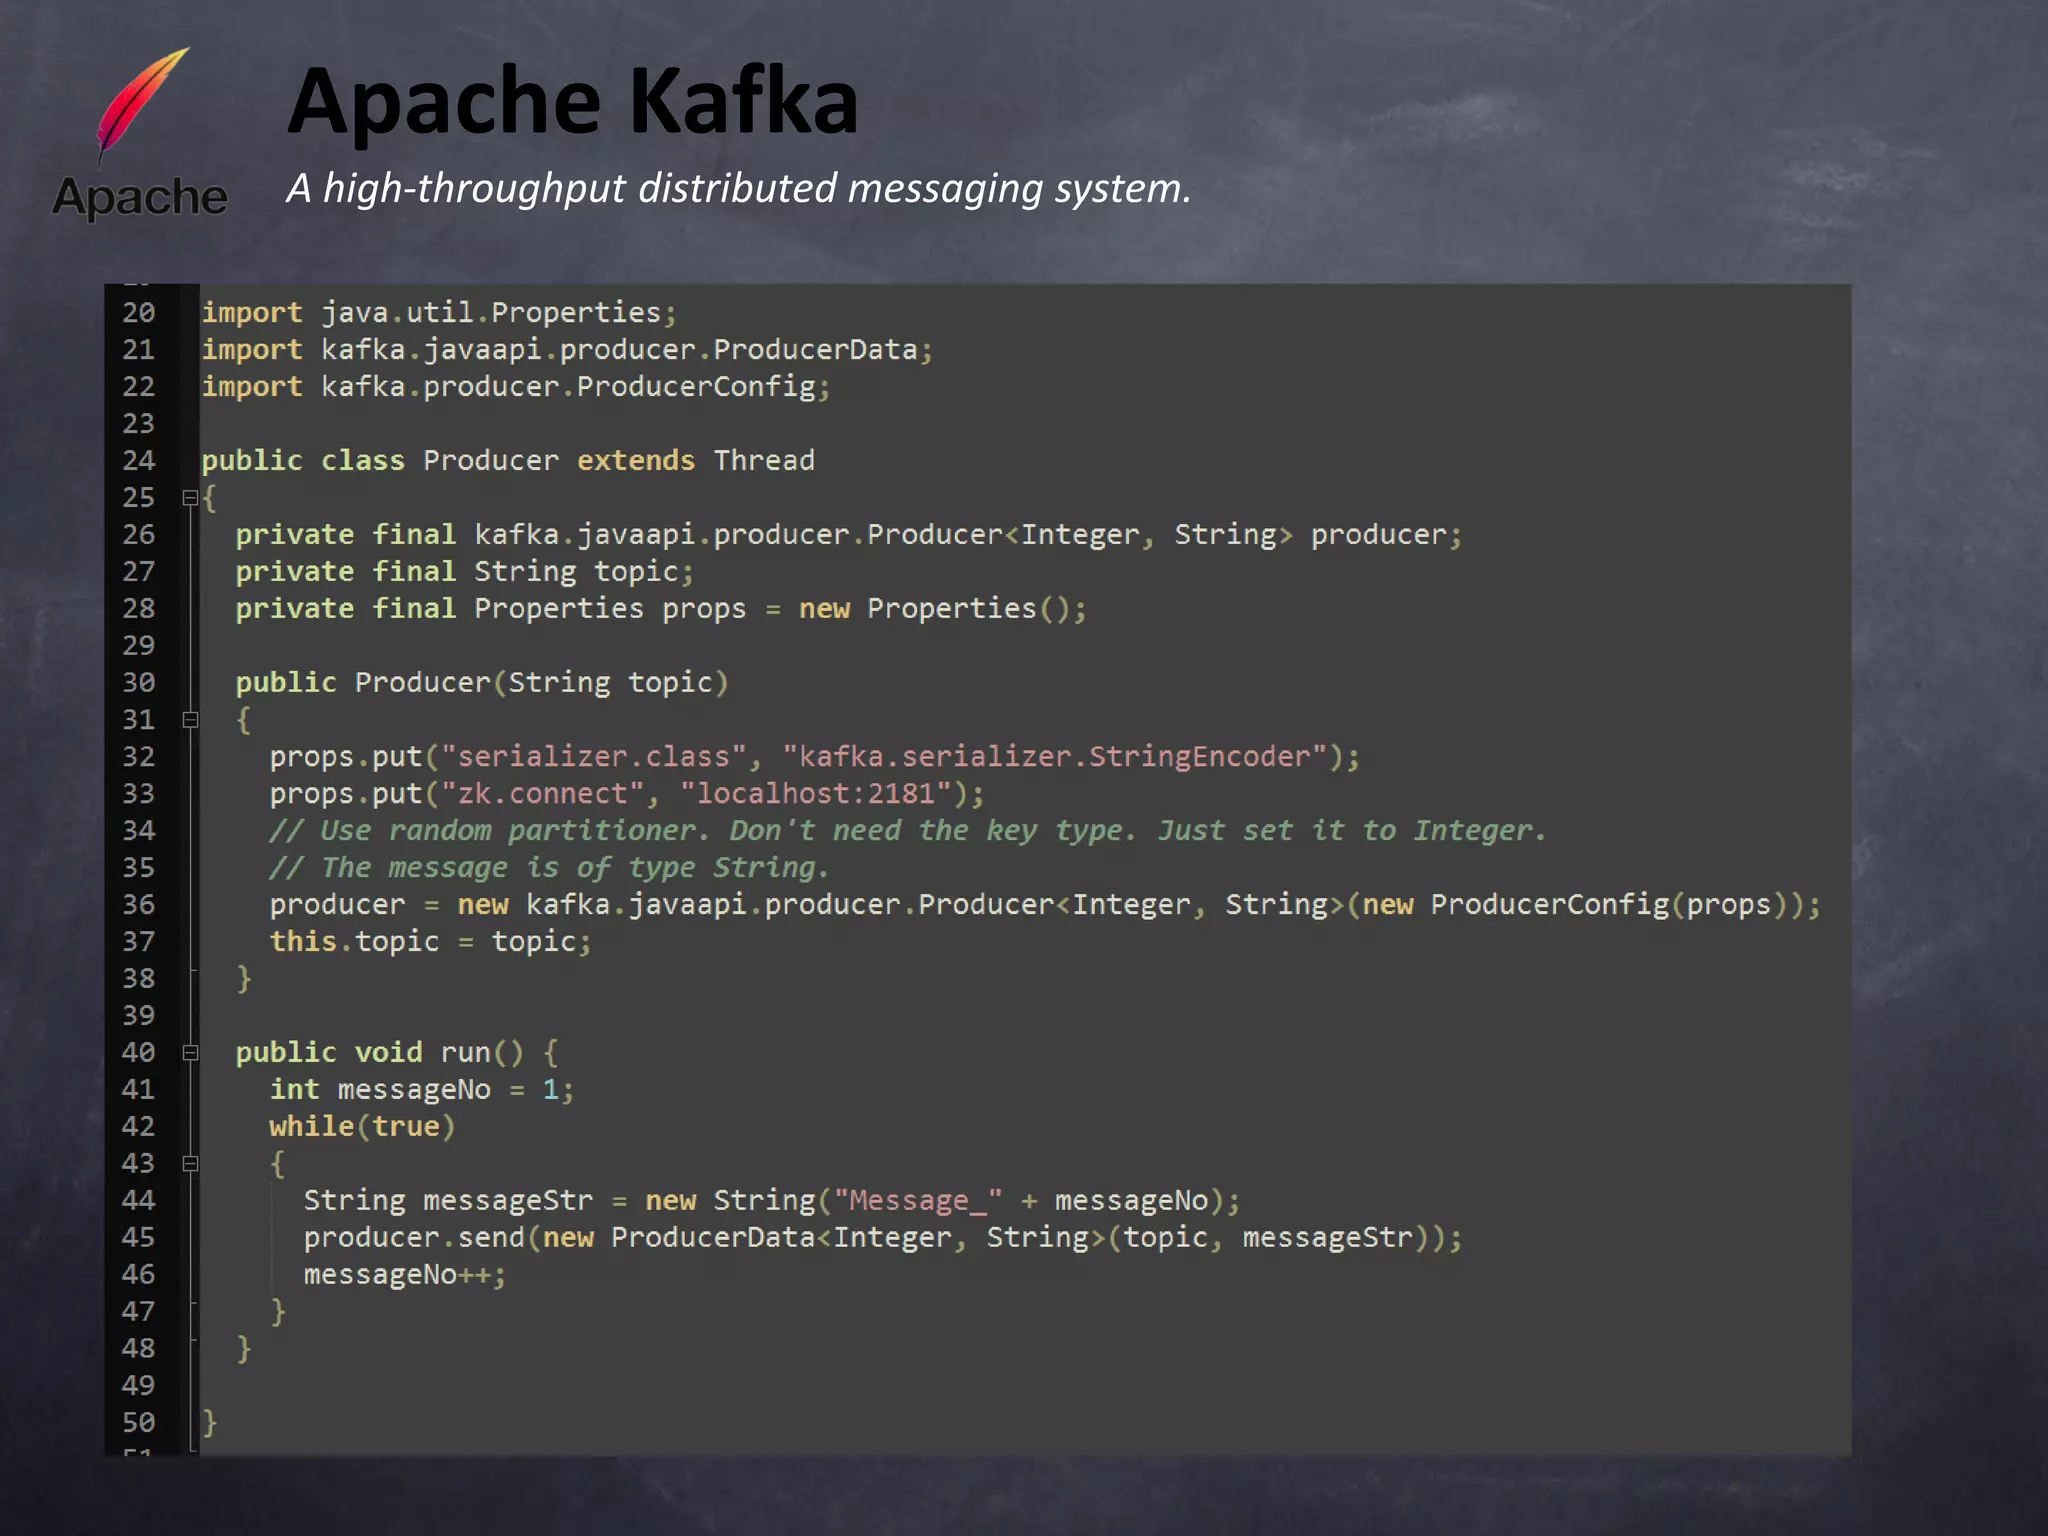Screen dimensions: 2048x1536
Task: Click the closing brace on line 50
Action: tap(210, 1422)
